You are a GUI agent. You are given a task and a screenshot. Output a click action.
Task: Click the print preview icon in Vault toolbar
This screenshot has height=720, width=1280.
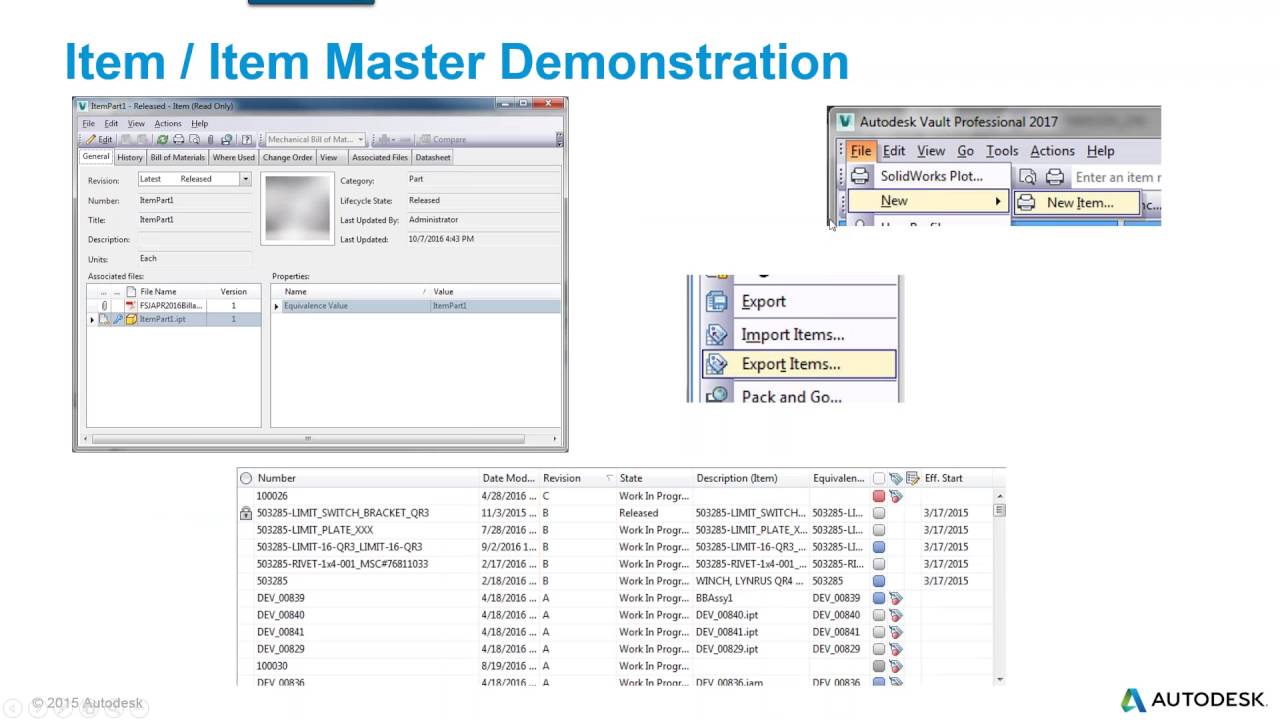point(1027,177)
